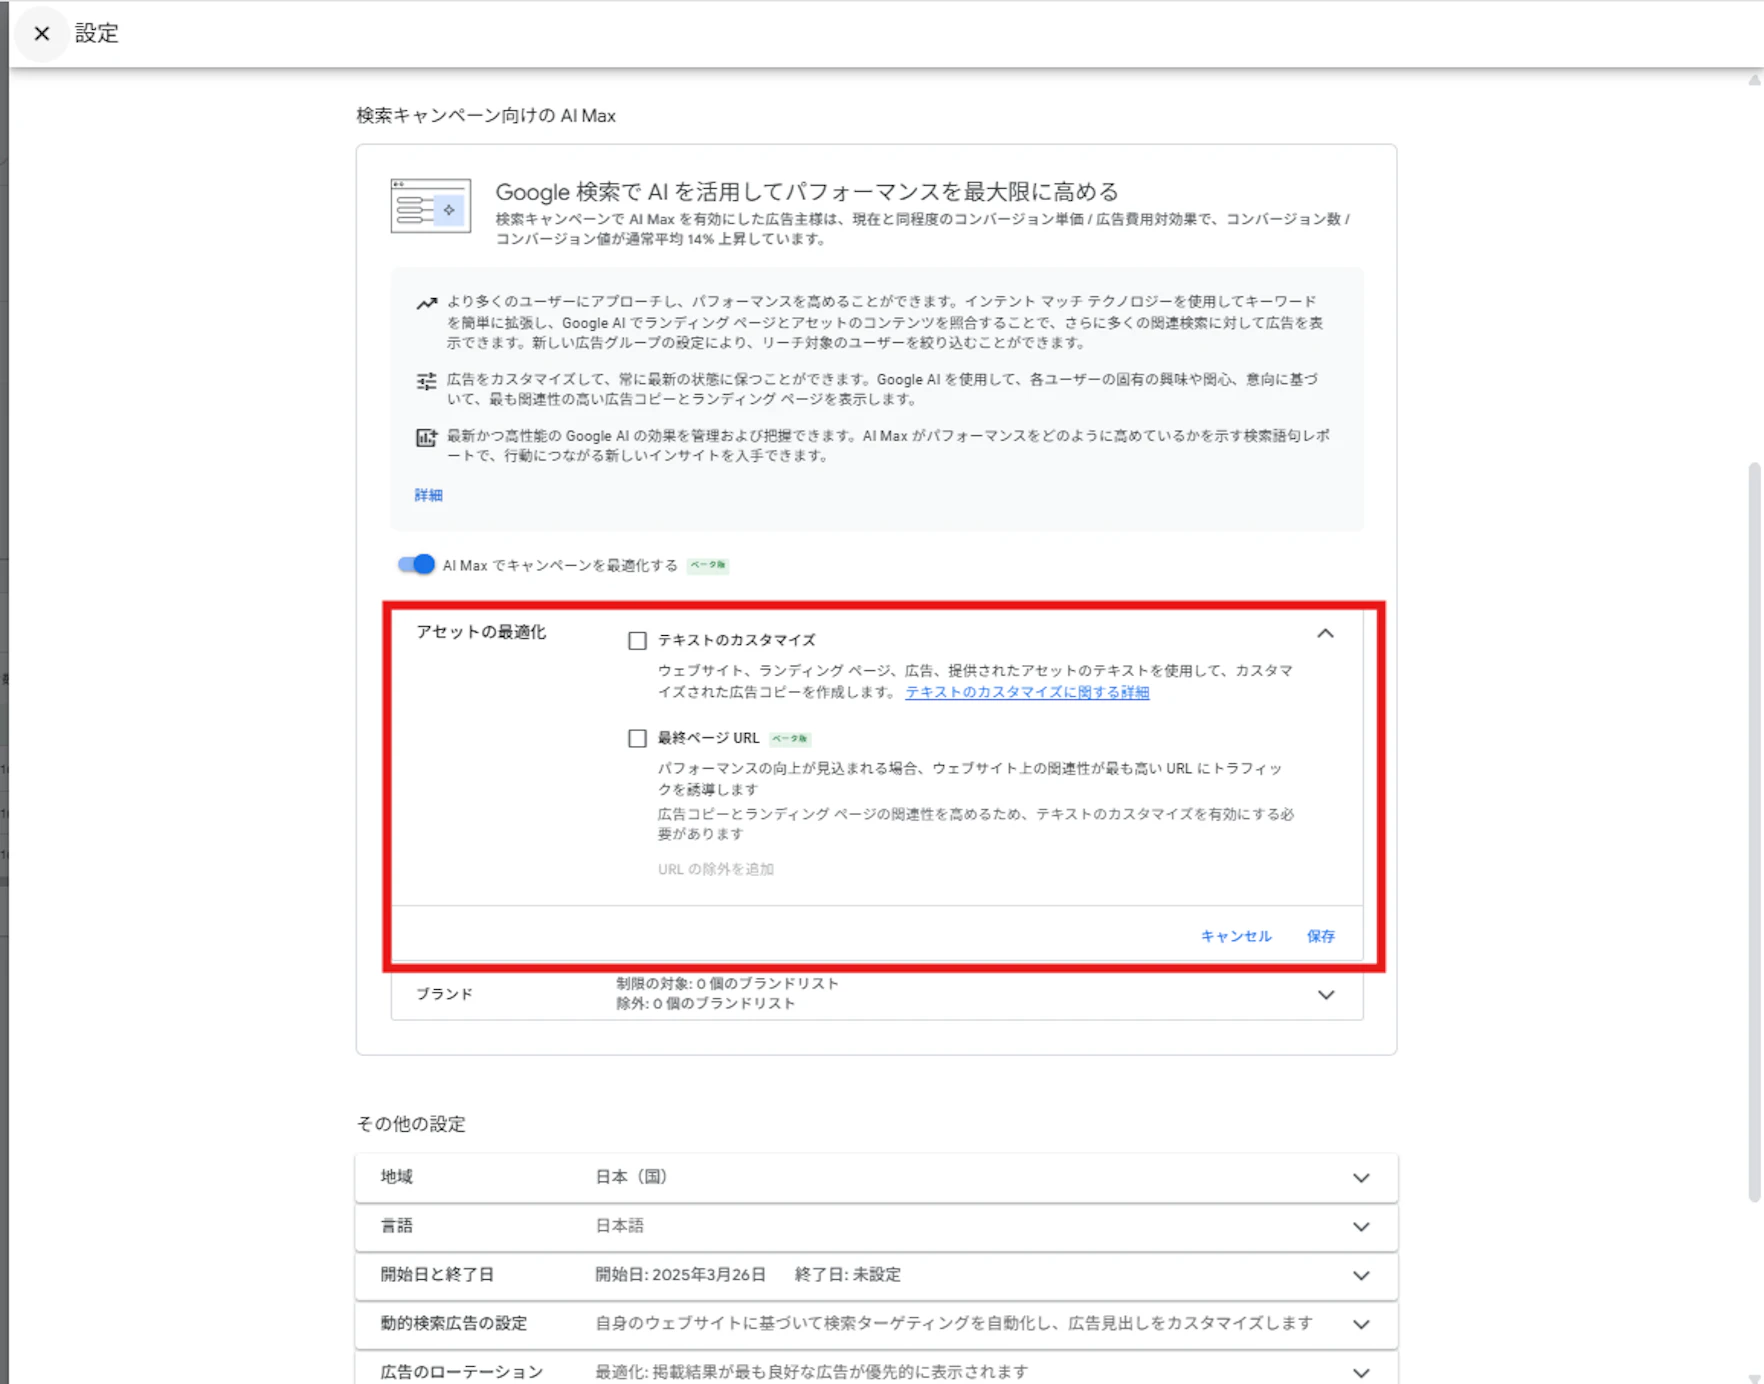Click URL の除外を追加 link
1764x1384 pixels.
tap(716, 869)
